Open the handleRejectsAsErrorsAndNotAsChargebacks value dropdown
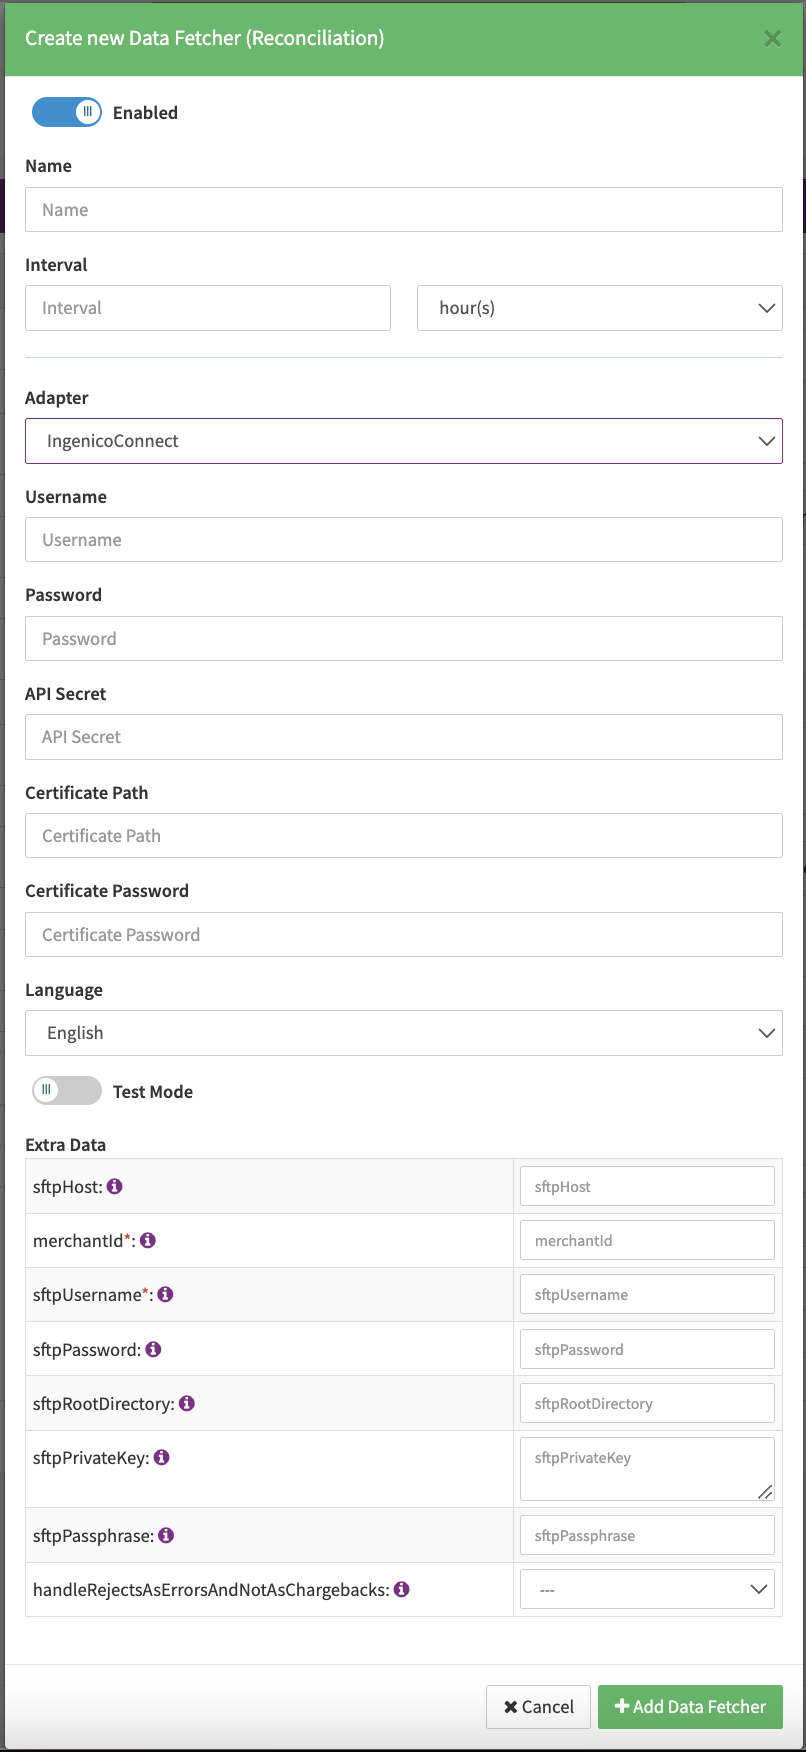This screenshot has height=1752, width=806. pyautogui.click(x=647, y=1589)
